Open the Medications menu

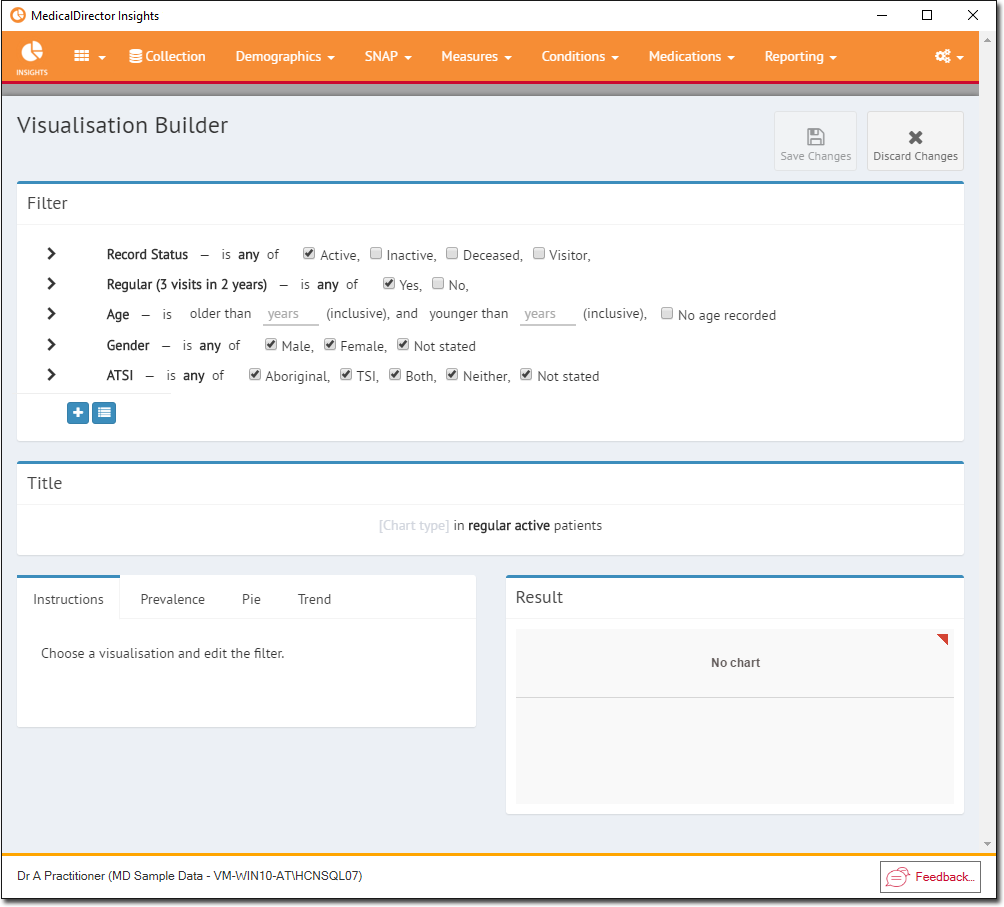(691, 57)
